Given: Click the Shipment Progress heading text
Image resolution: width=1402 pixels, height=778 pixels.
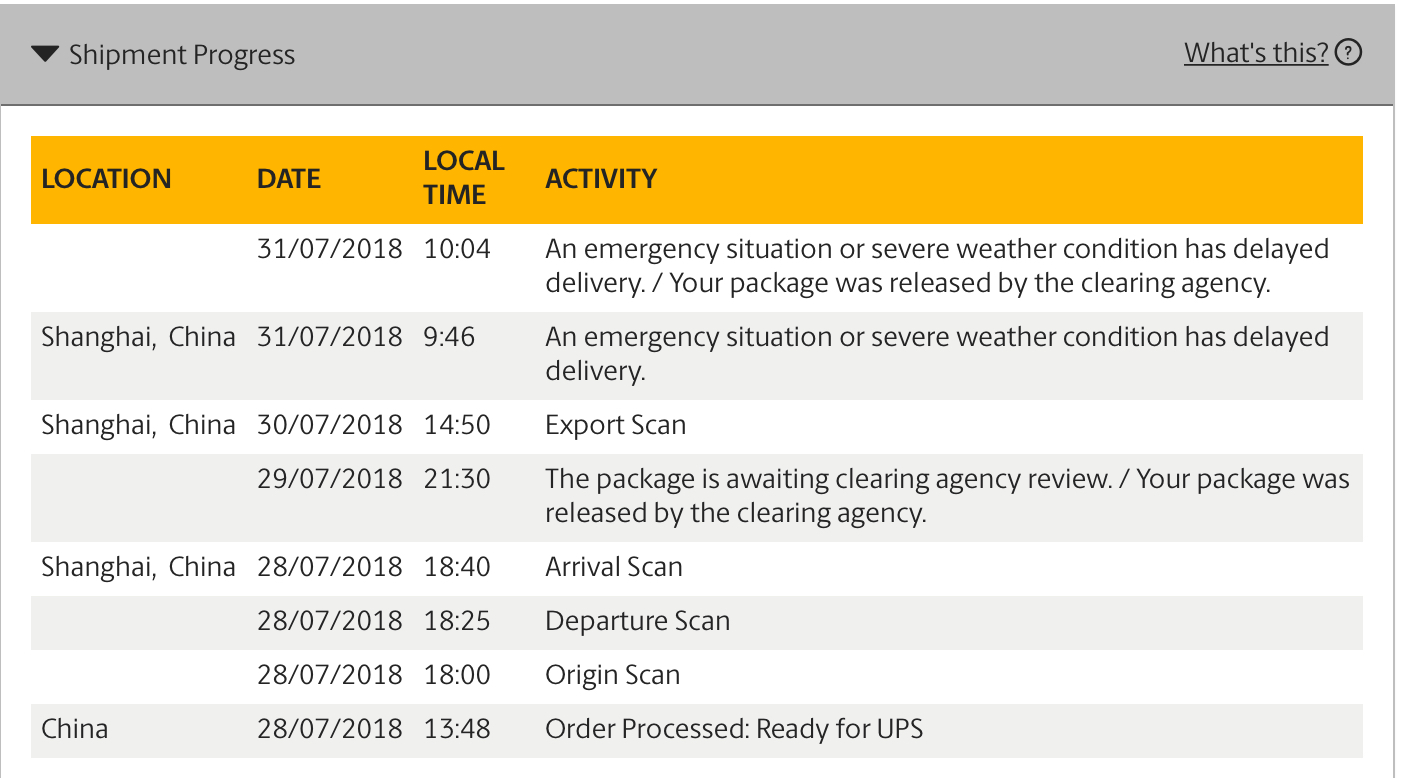Looking at the screenshot, I should click(x=182, y=55).
